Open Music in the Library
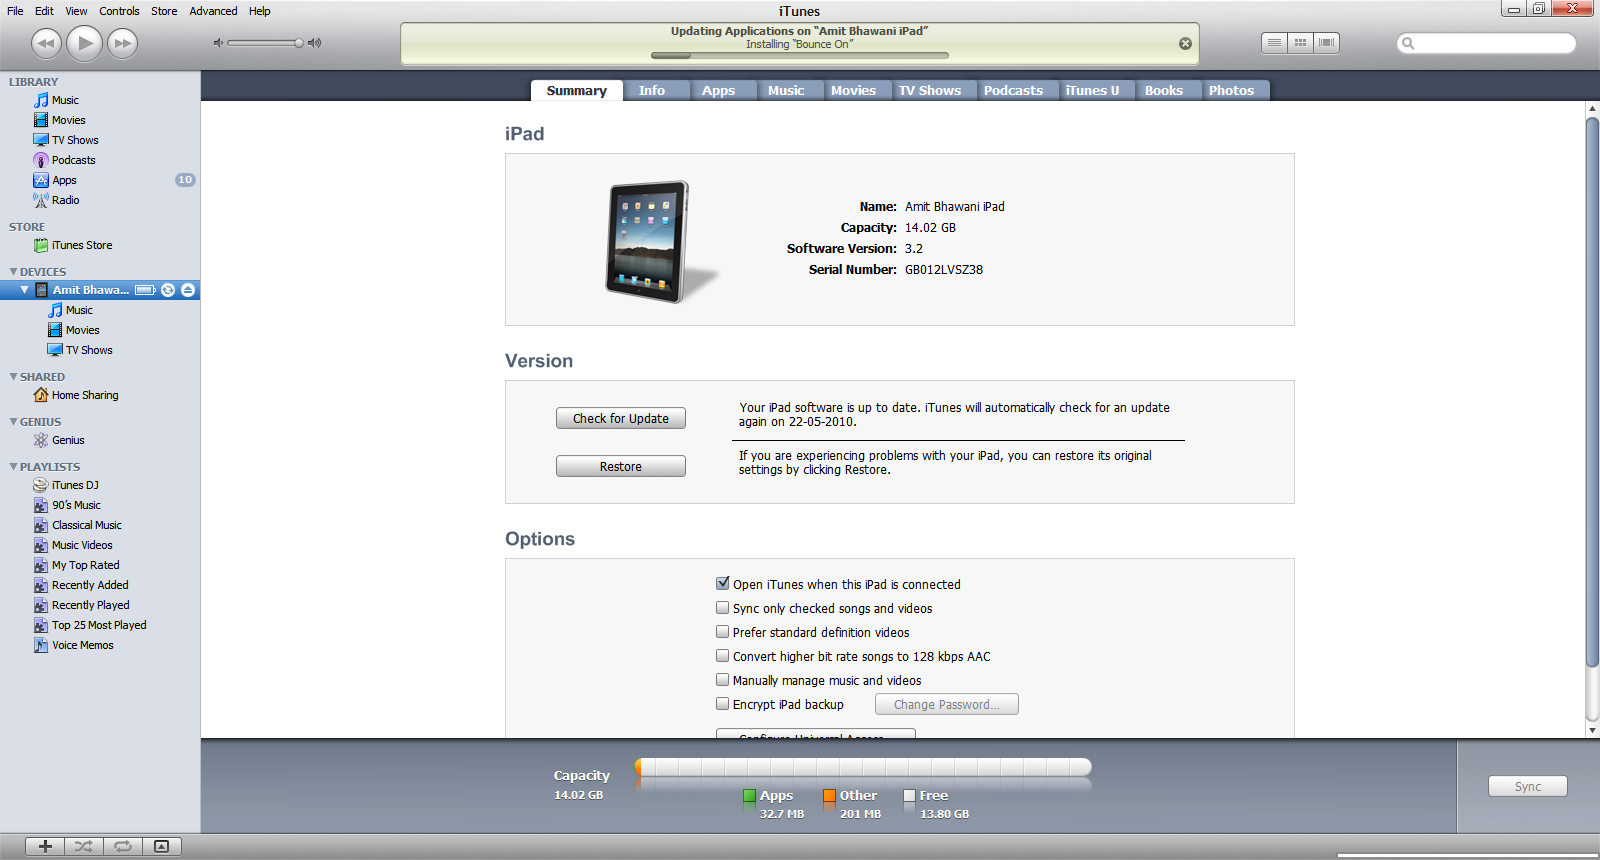Viewport: 1600px width, 860px height. tap(65, 100)
